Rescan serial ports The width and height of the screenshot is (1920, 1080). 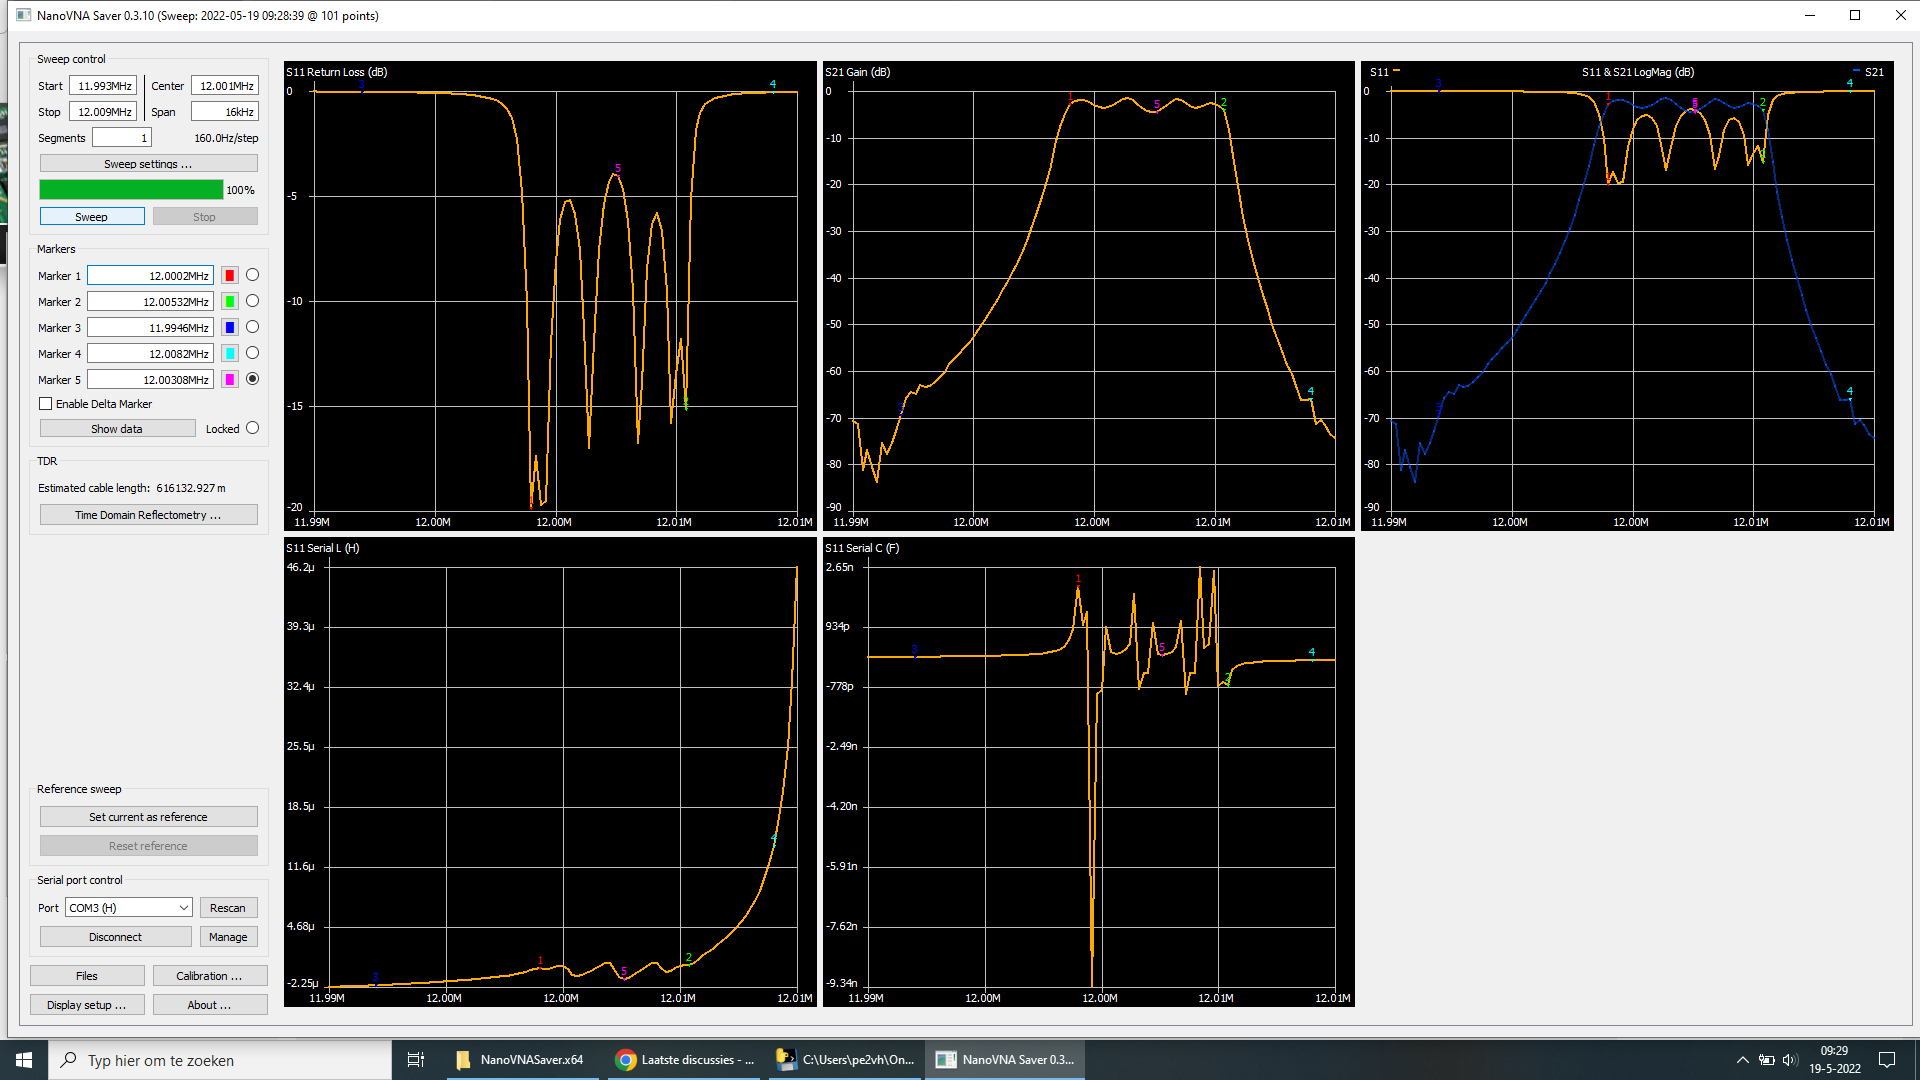pos(228,908)
